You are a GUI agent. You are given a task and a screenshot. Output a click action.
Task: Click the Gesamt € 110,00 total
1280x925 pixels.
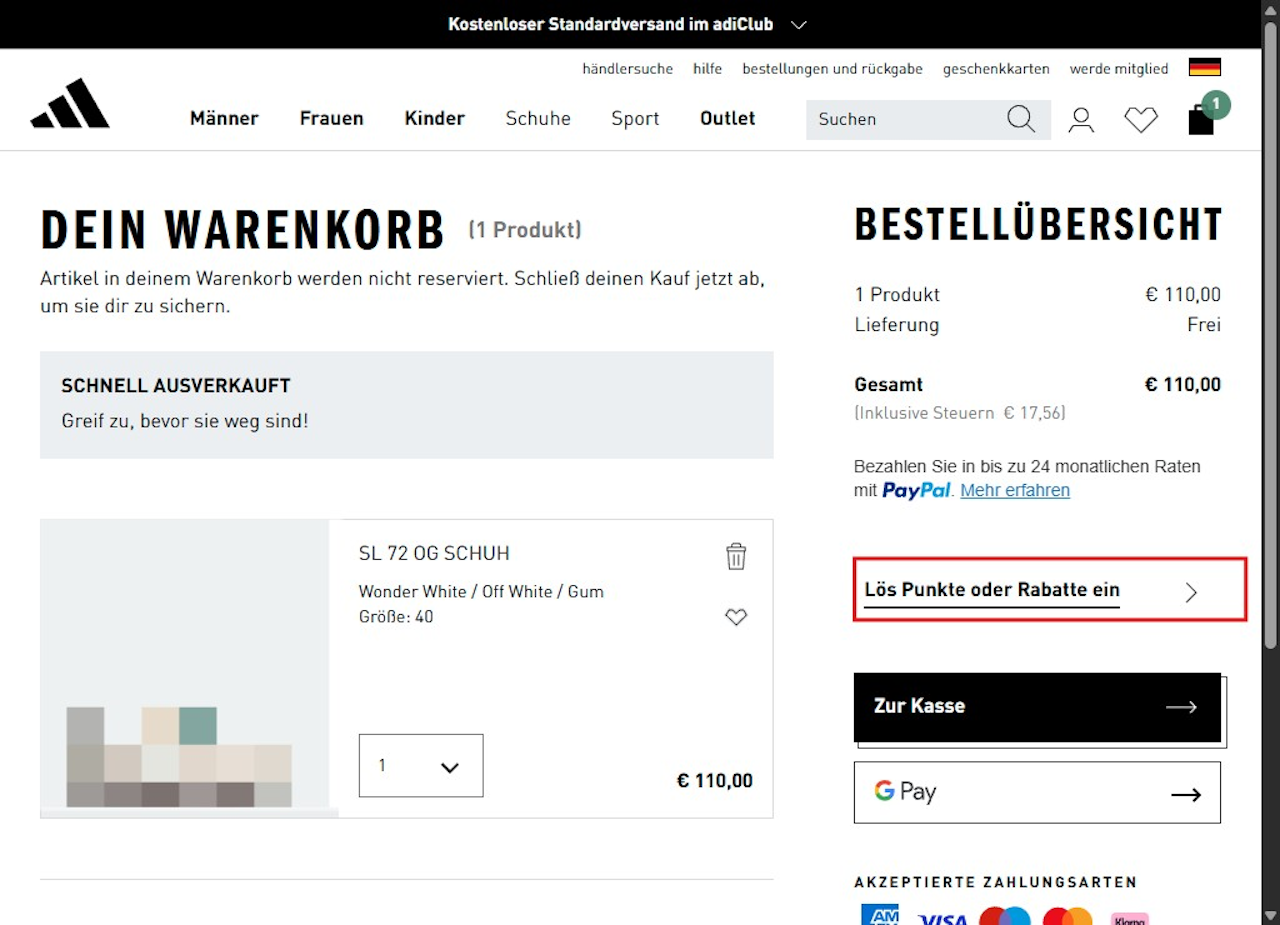(1037, 384)
